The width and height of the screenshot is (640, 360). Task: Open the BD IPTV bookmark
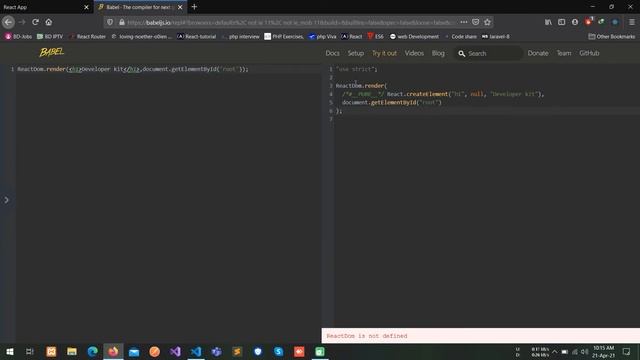50,36
